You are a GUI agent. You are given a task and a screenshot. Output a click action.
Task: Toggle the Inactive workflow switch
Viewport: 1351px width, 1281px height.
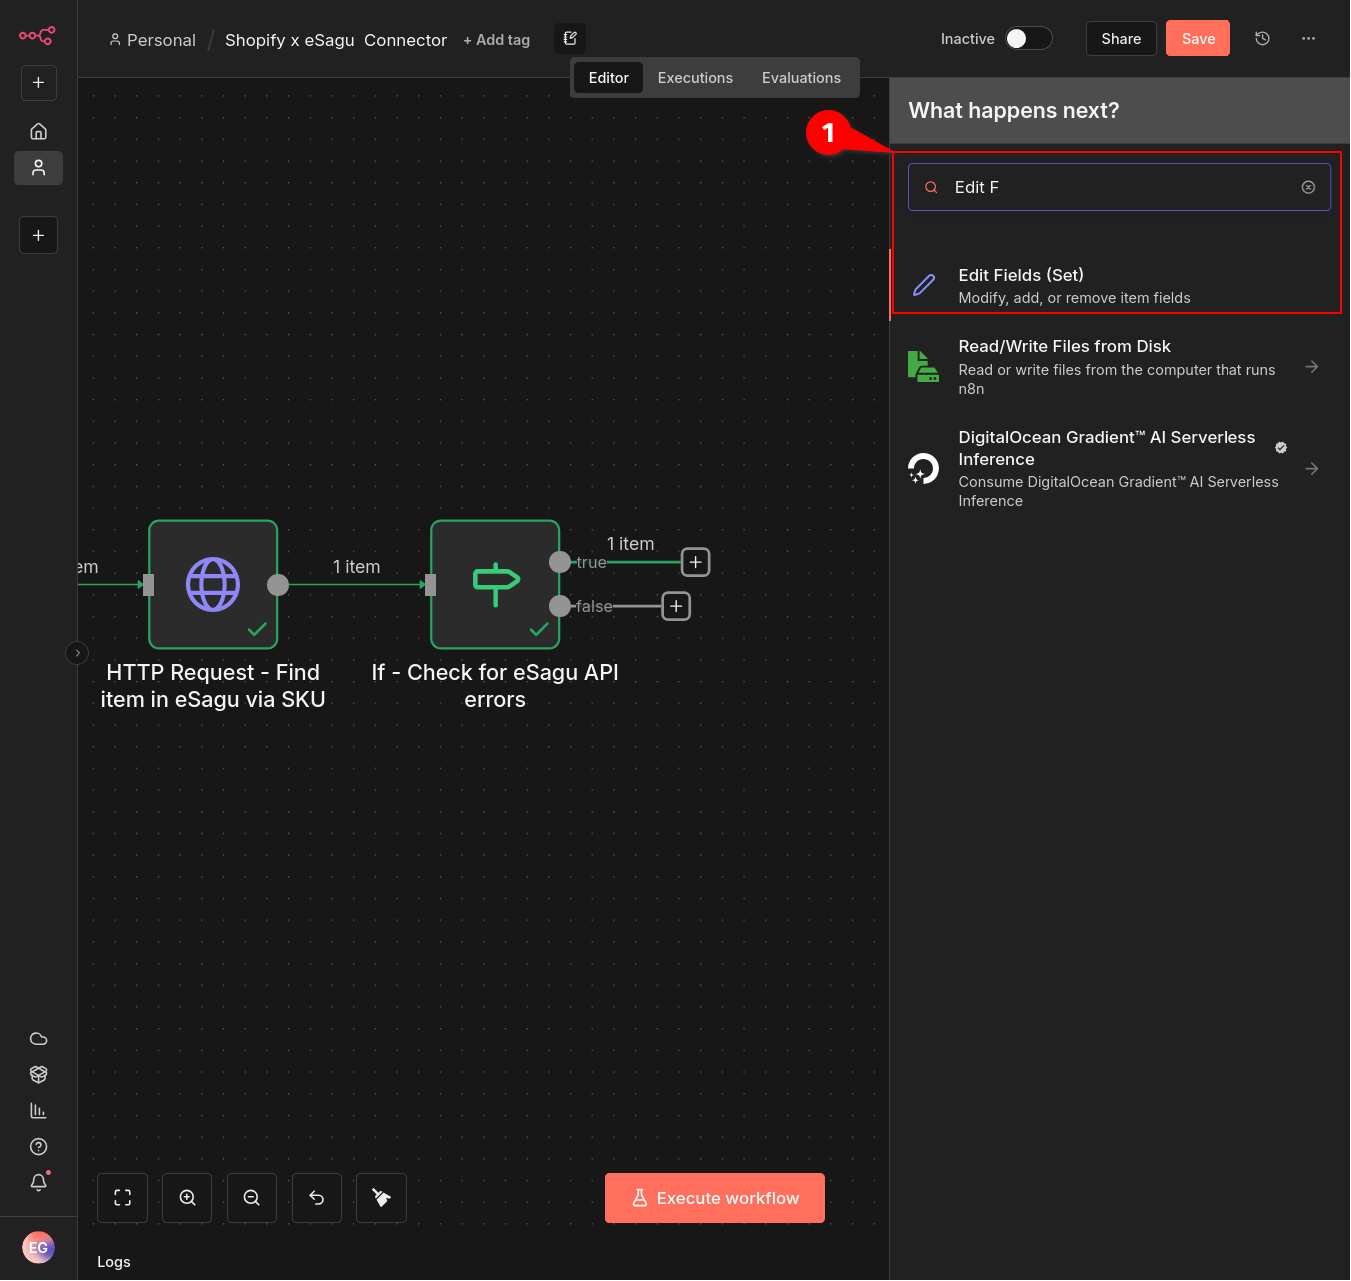(x=1029, y=39)
